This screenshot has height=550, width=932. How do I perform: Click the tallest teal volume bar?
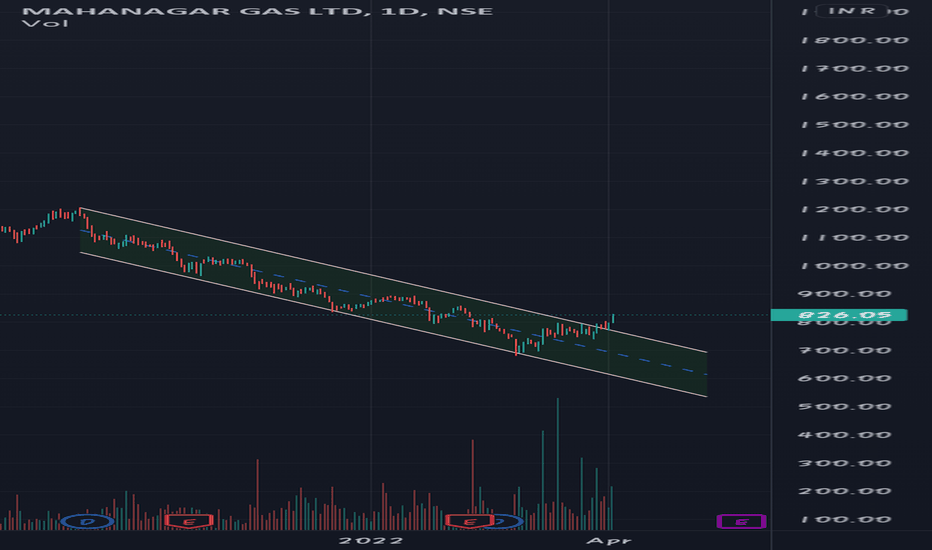coord(558,464)
